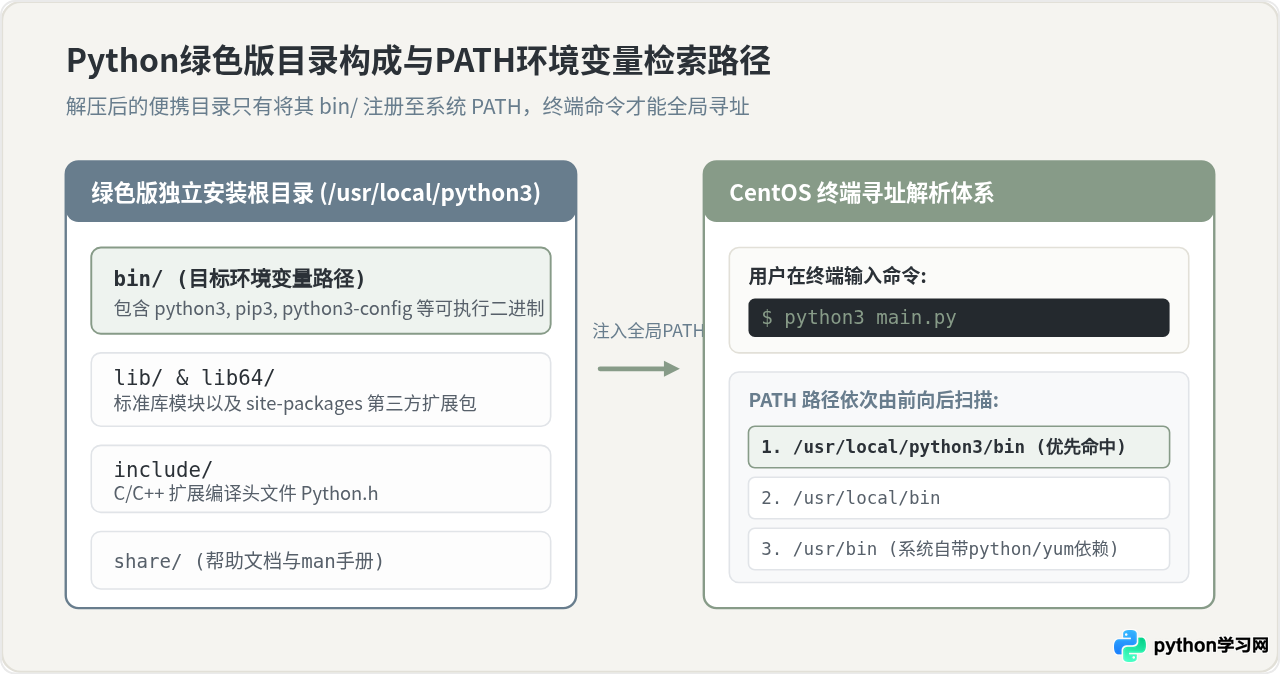Image resolution: width=1280 pixels, height=674 pixels.
Task: Click the label '用户在终端输入命令:'
Action: [837, 277]
